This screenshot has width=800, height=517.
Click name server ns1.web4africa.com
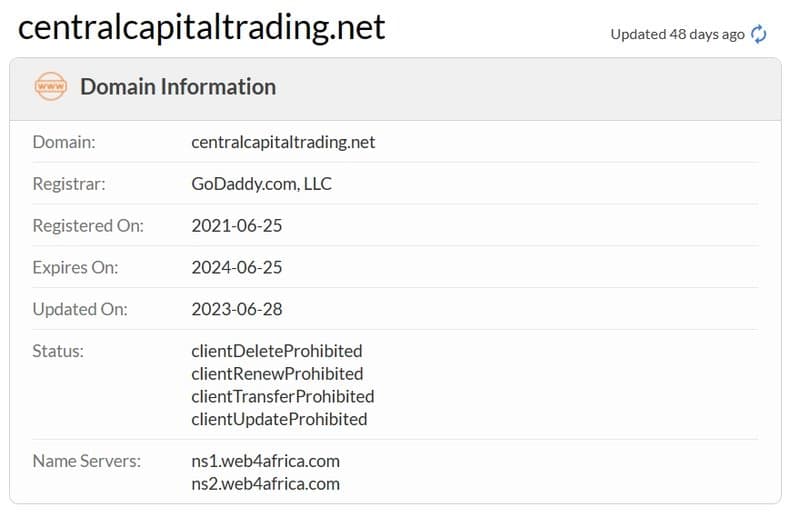click(x=266, y=461)
